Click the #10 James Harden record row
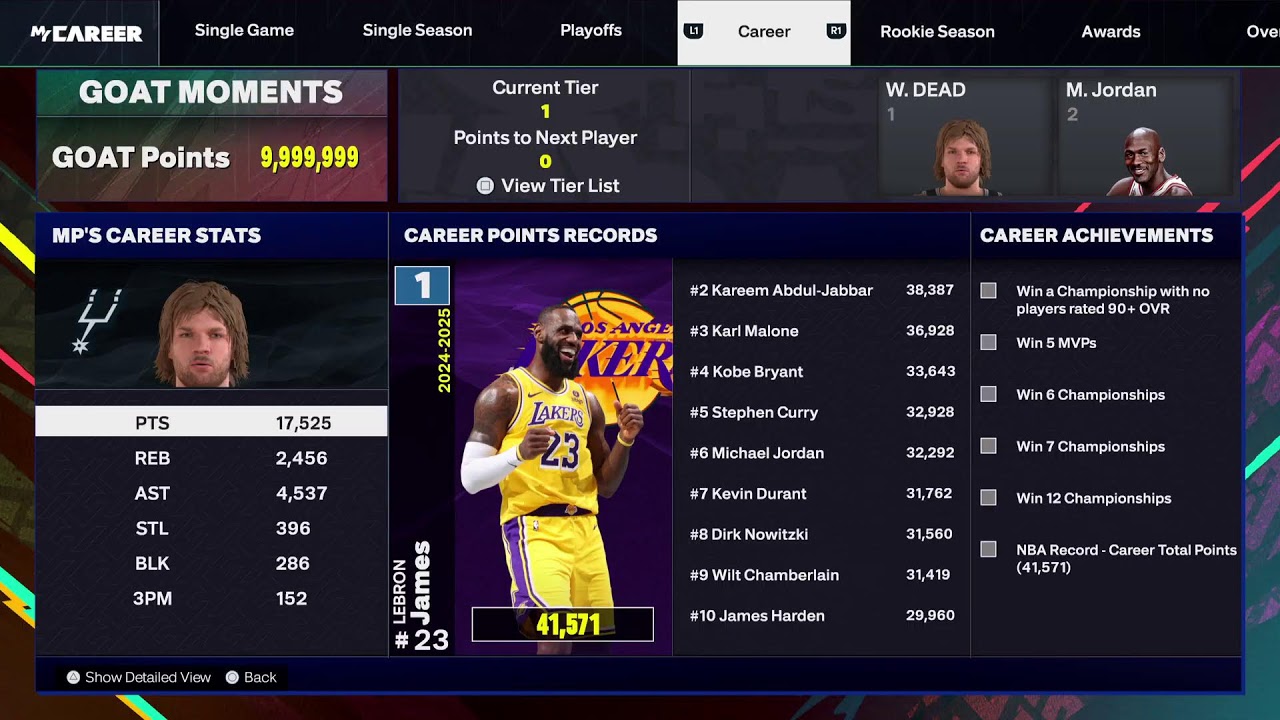The height and width of the screenshot is (720, 1280). click(x=822, y=615)
